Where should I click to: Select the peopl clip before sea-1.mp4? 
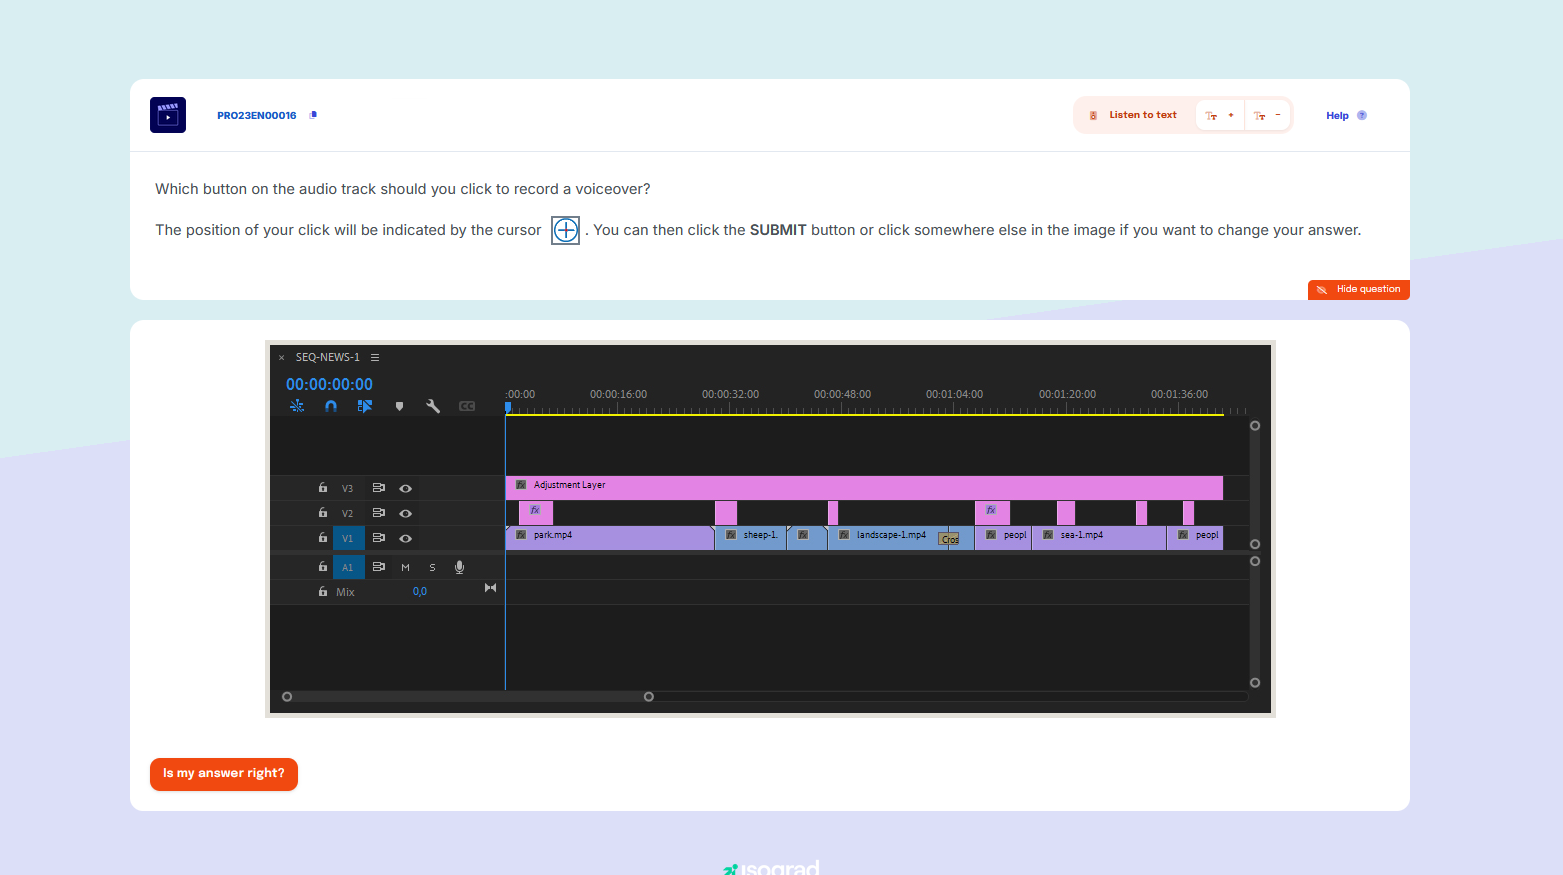(x=1003, y=538)
